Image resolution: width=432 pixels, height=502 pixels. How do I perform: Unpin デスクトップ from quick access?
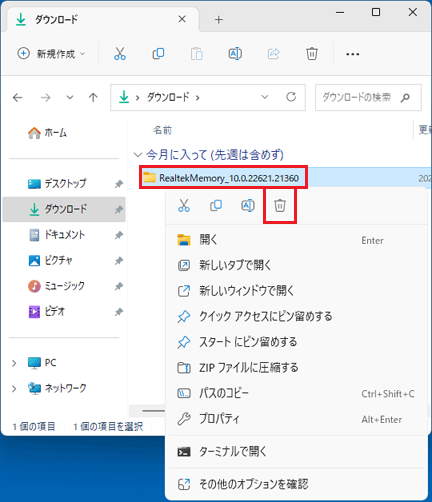(119, 184)
